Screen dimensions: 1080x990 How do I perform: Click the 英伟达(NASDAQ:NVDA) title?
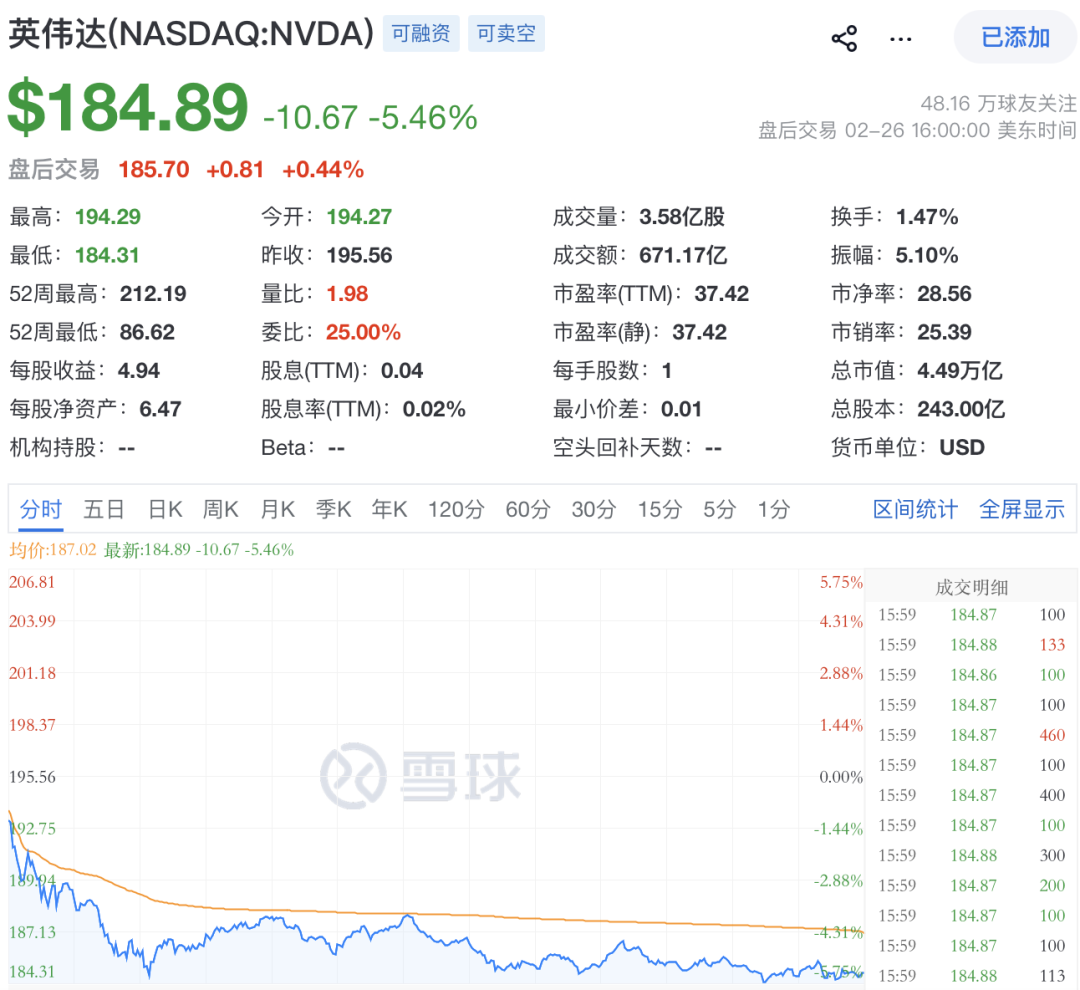tap(191, 34)
